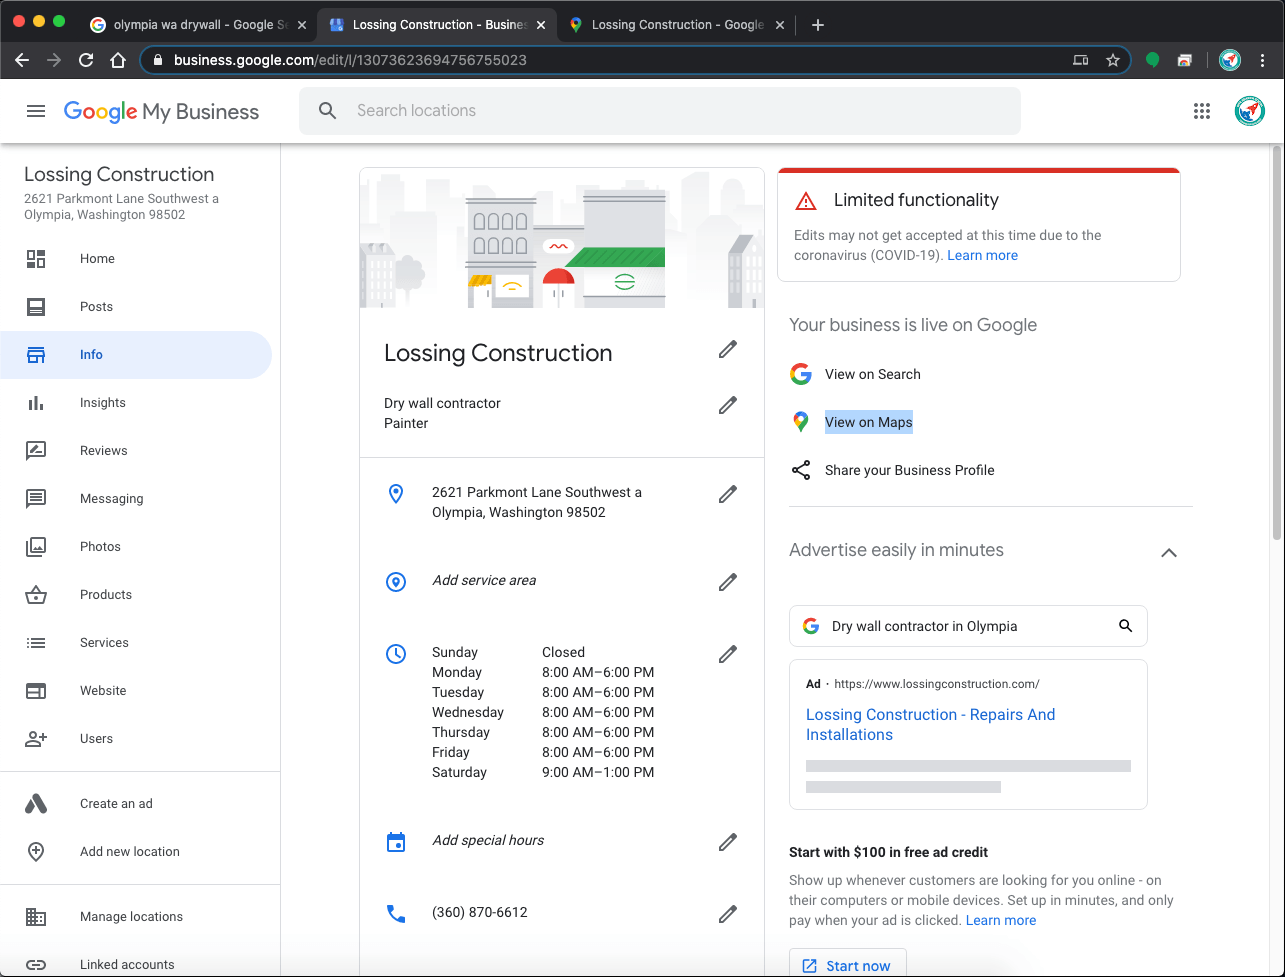Open a new browser tab

pyautogui.click(x=818, y=25)
